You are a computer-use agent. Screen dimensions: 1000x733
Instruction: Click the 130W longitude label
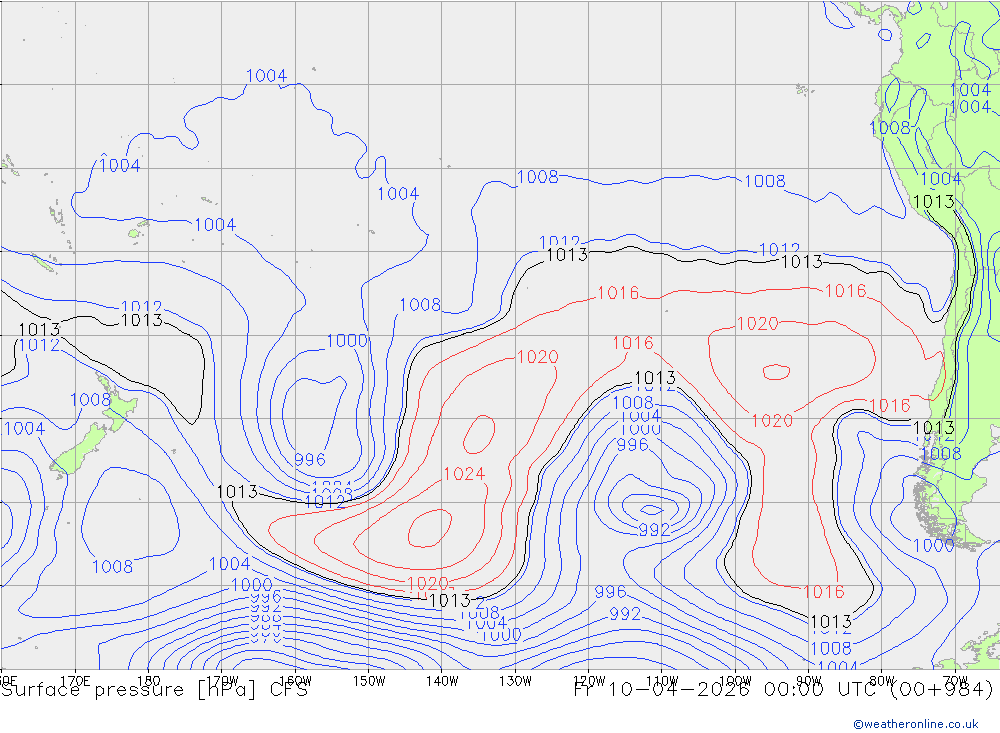click(x=515, y=681)
